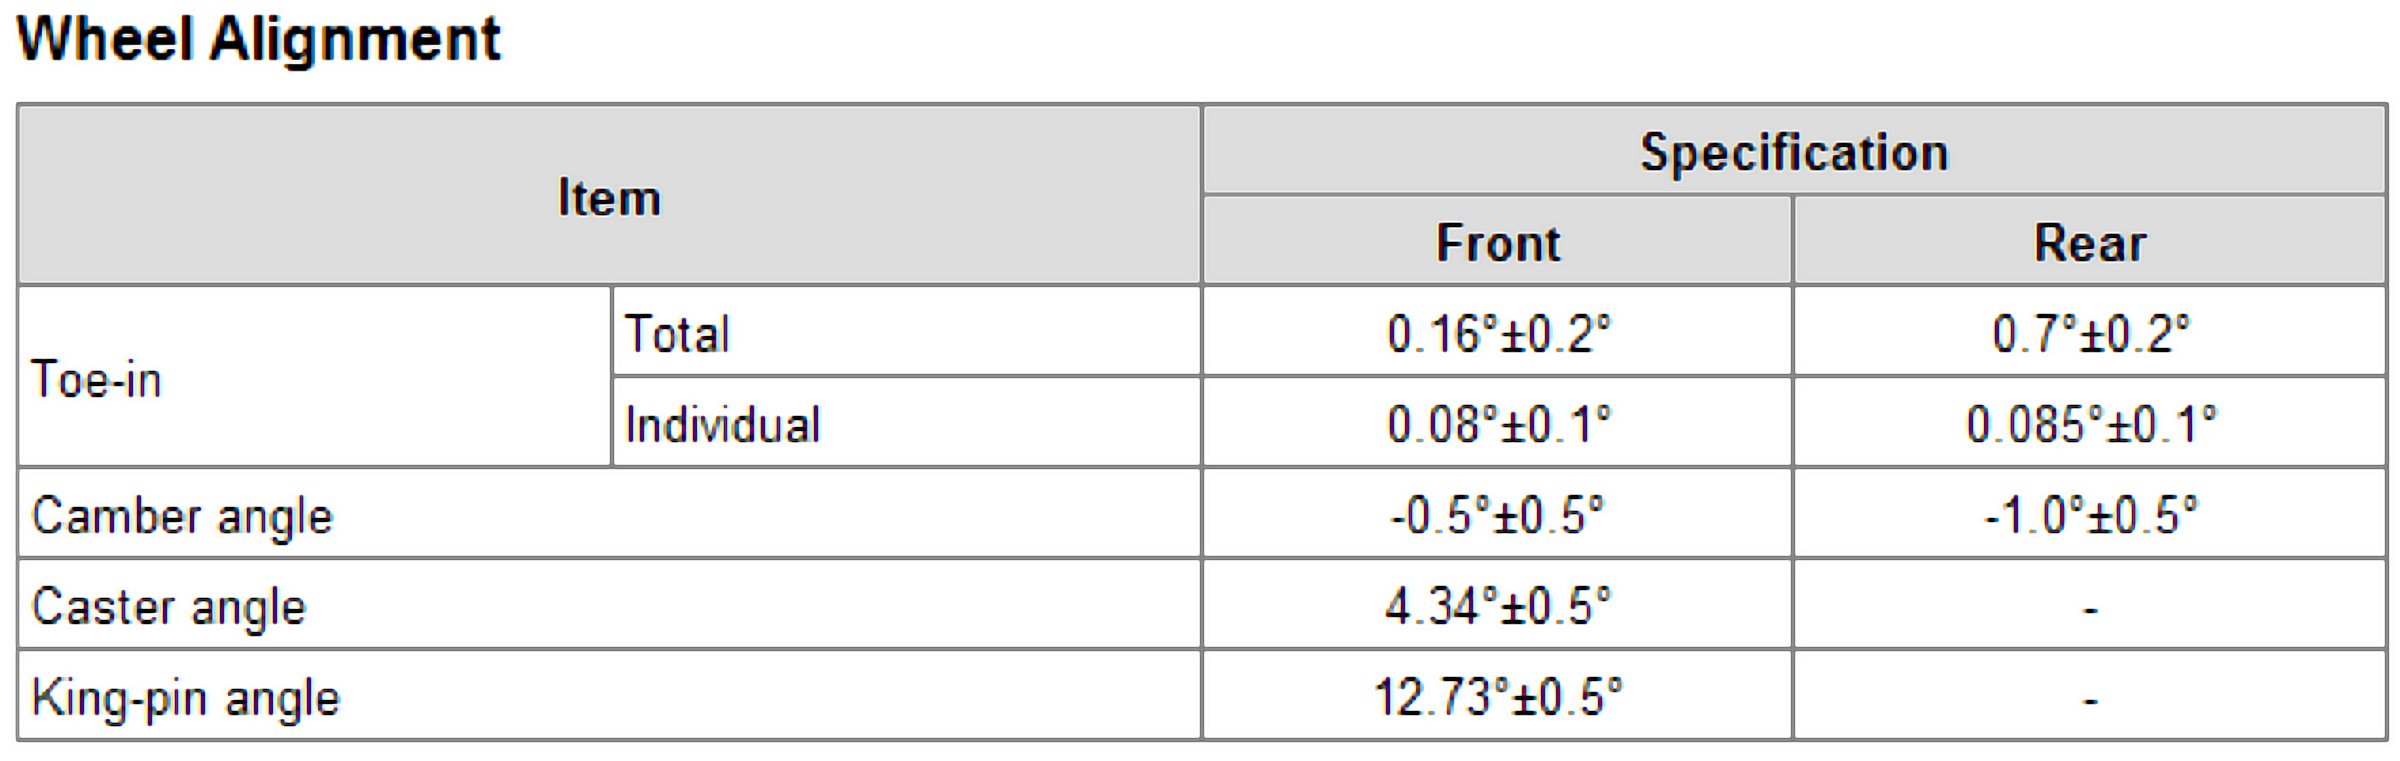Screen dimensions: 2400x761
Task: Select front total toe-in value 0.16°±0.2°
Action: [x=1498, y=334]
